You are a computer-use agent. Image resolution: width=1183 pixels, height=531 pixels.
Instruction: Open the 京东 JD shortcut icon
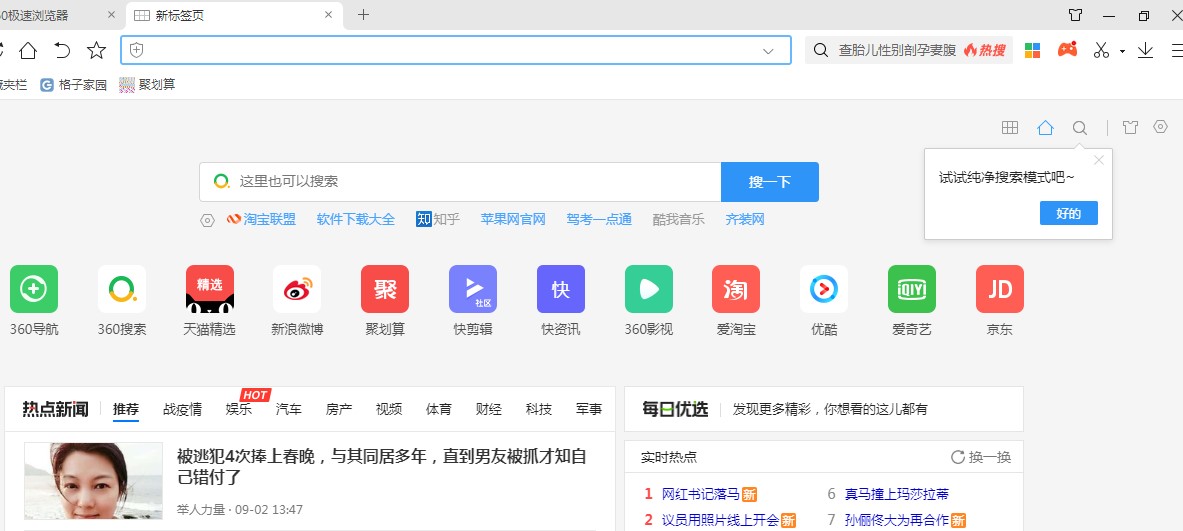point(999,289)
